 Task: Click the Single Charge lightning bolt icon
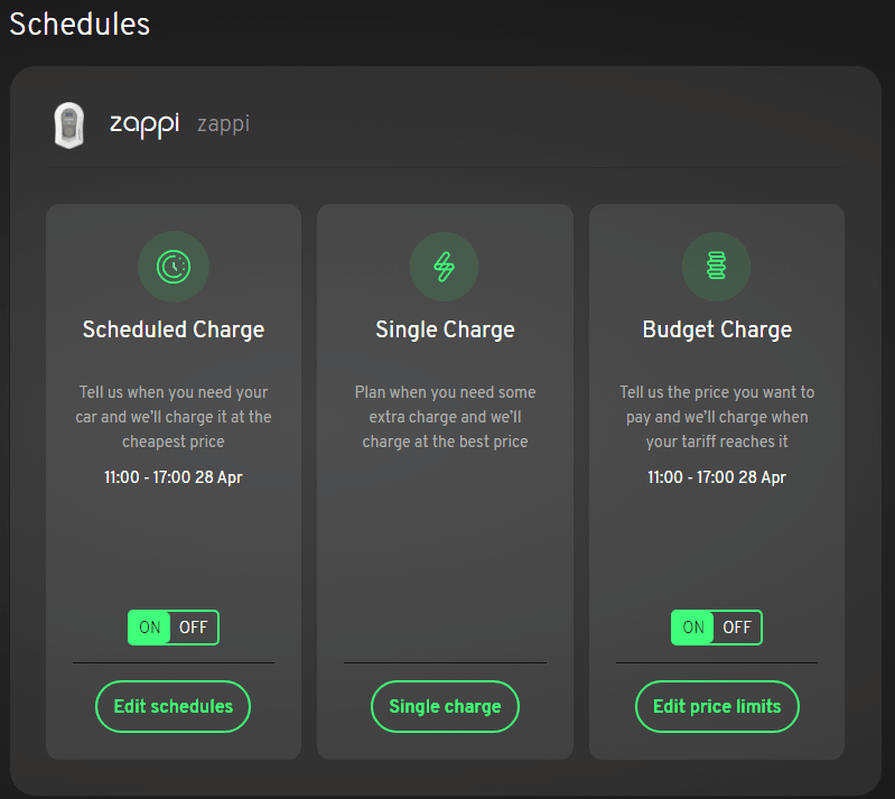click(x=444, y=266)
